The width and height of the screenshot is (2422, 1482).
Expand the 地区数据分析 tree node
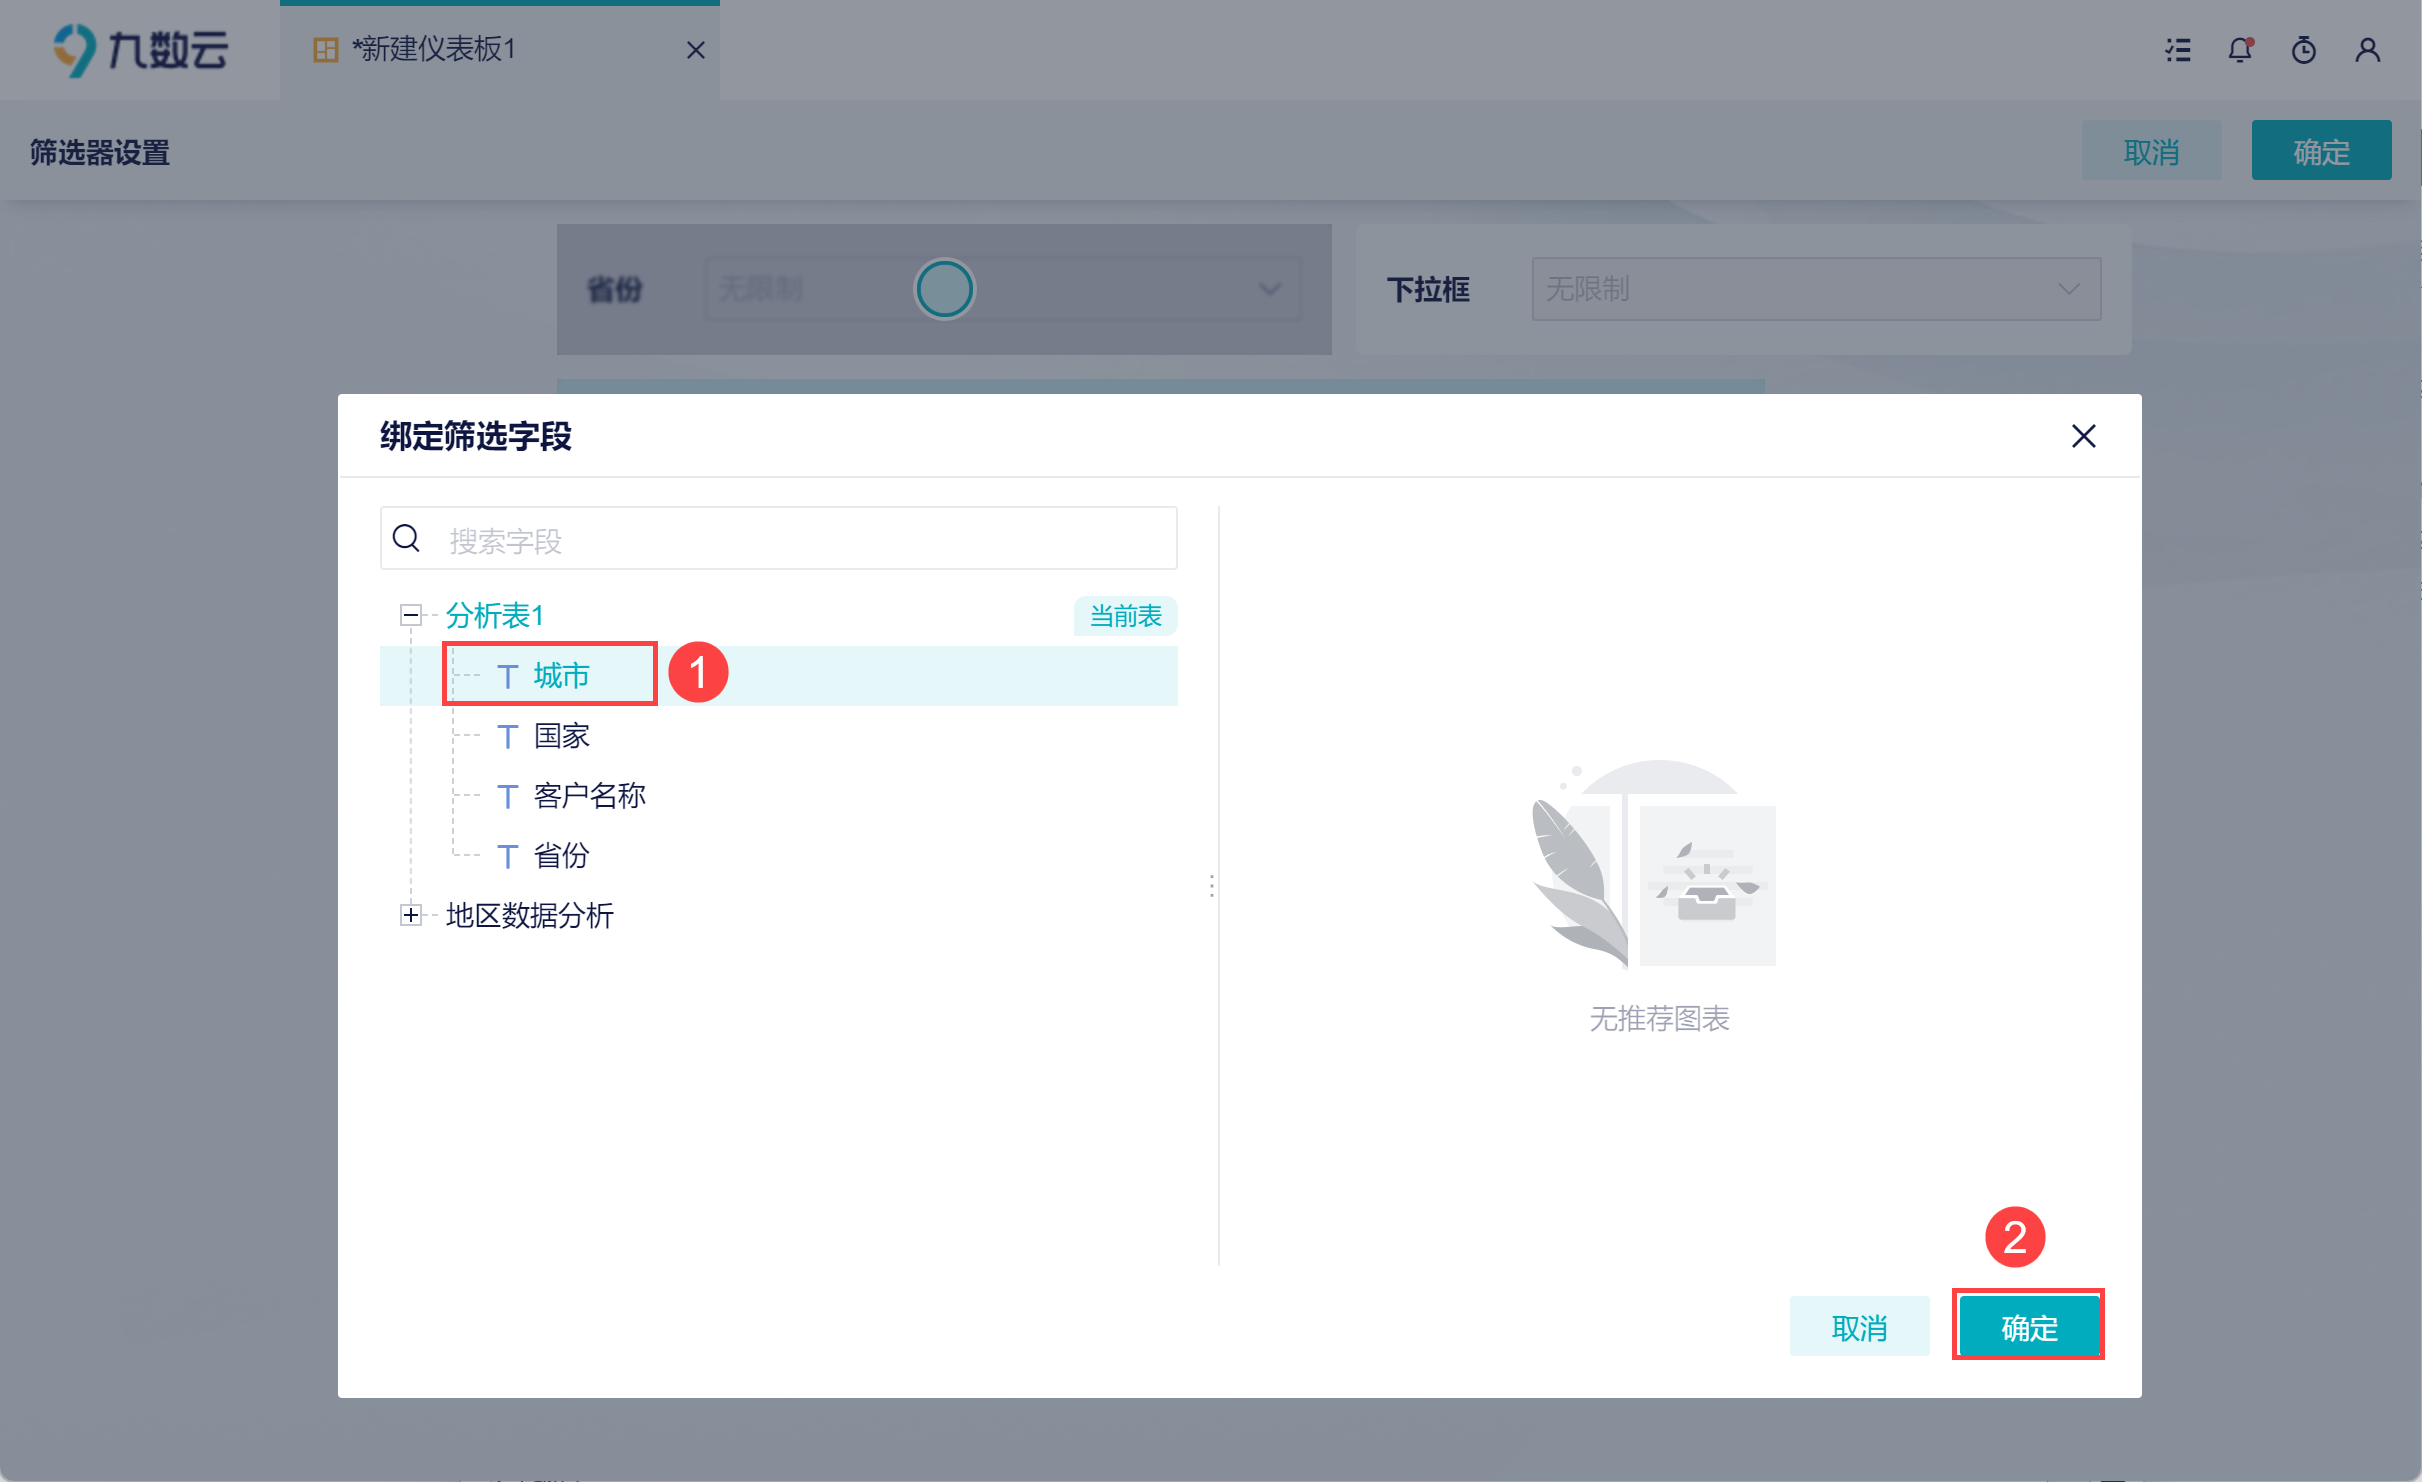[410, 915]
